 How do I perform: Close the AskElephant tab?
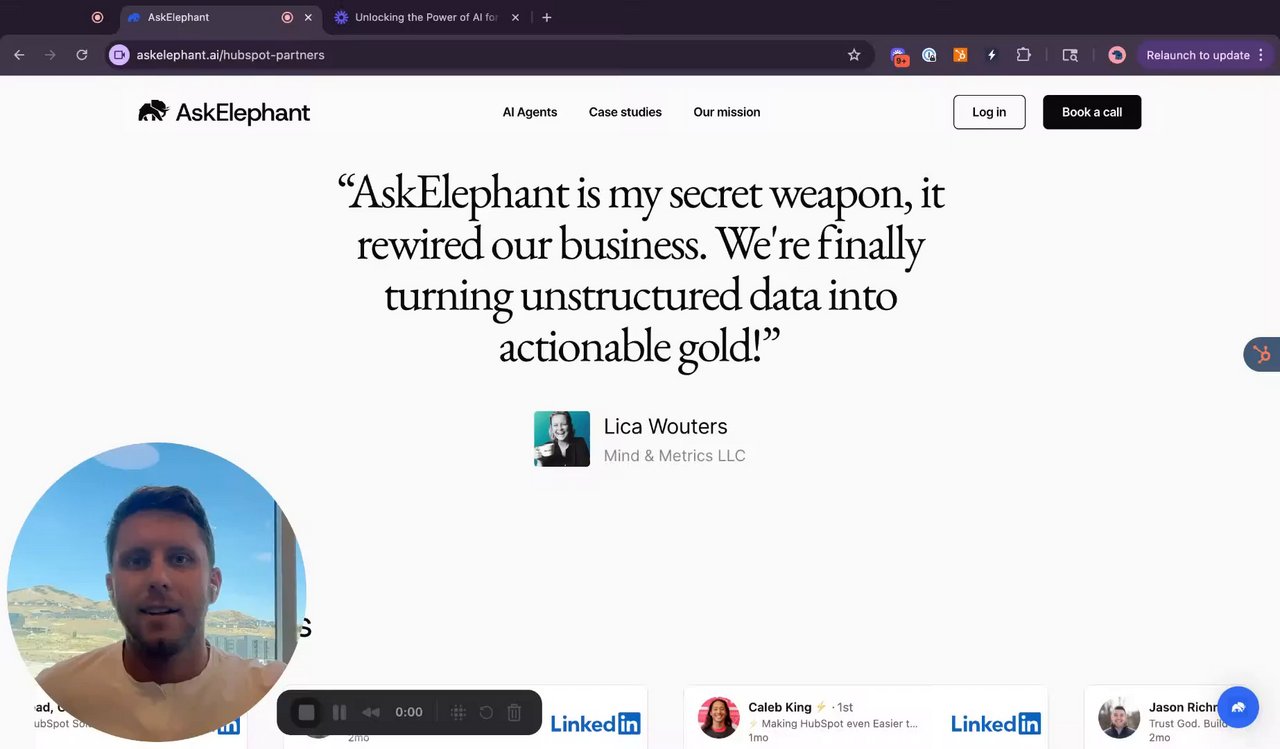pos(308,17)
